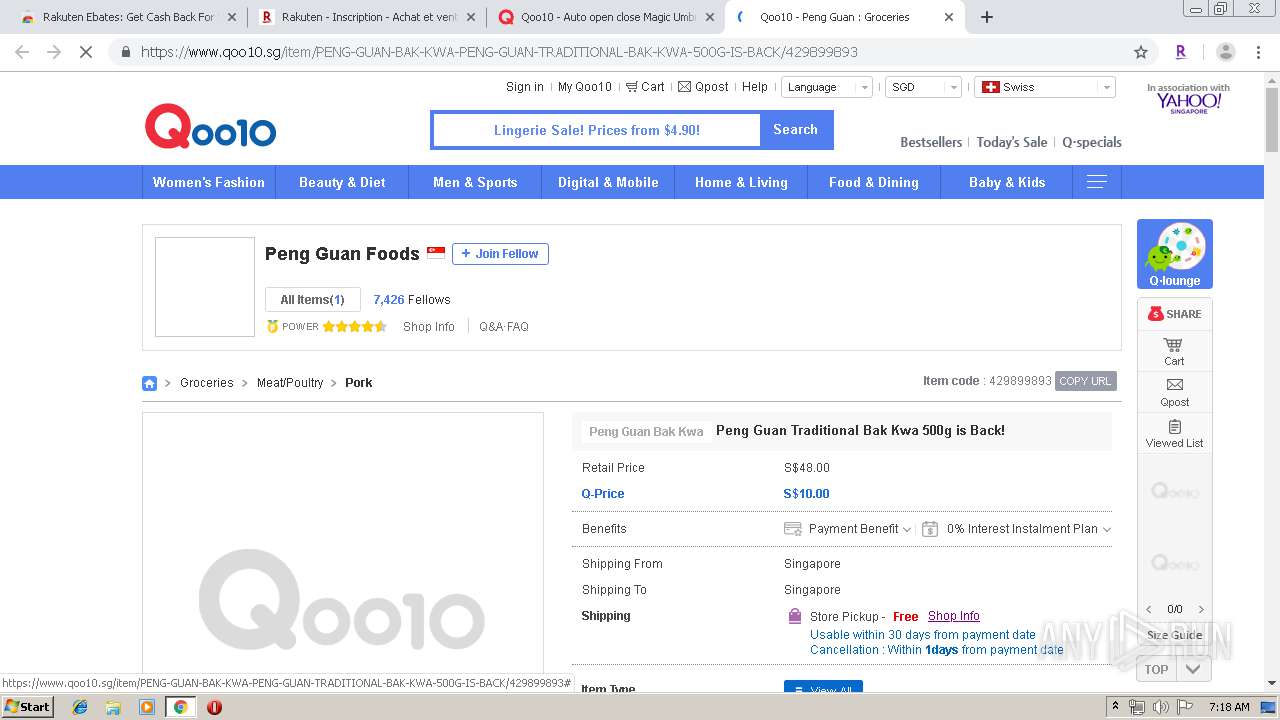Open Q-specials link
1280x720 pixels.
pos(1092,142)
